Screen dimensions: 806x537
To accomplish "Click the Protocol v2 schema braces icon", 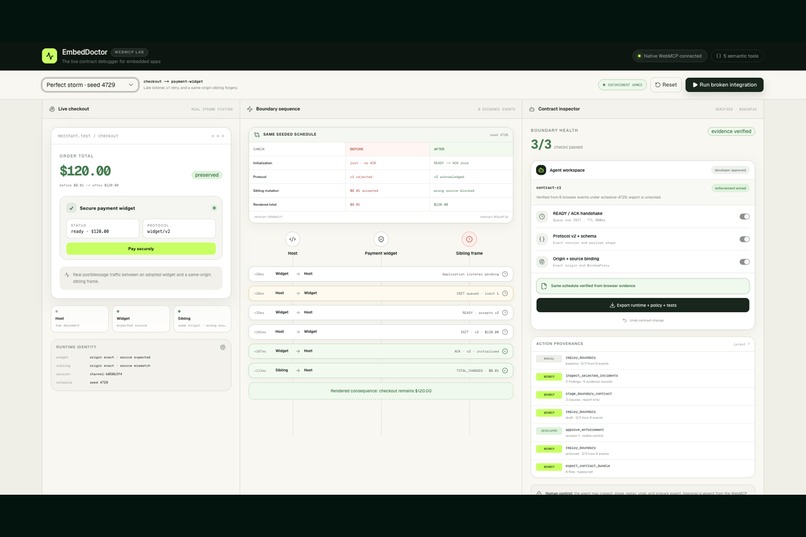I will (x=542, y=239).
